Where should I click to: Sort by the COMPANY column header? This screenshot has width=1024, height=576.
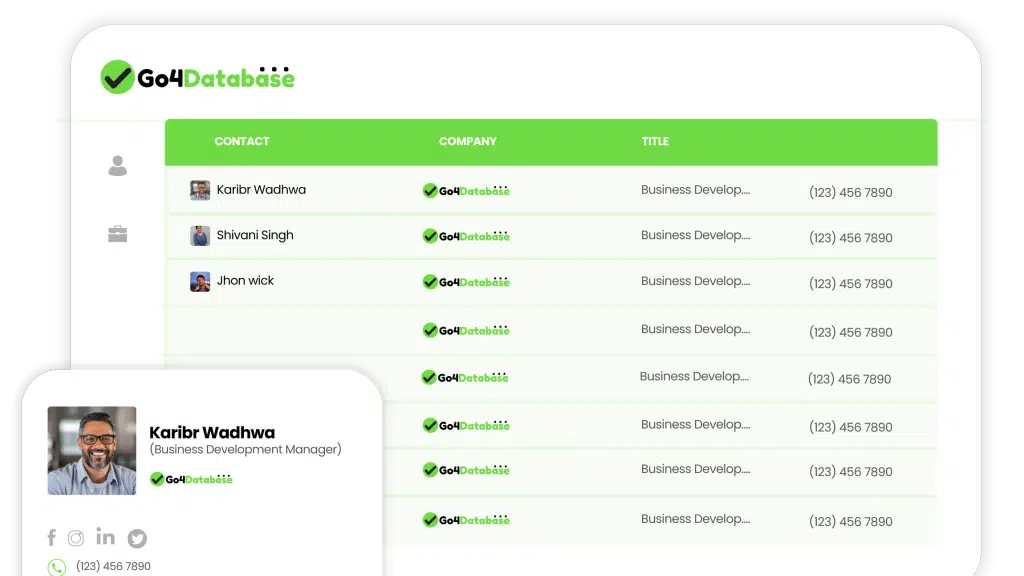(468, 141)
